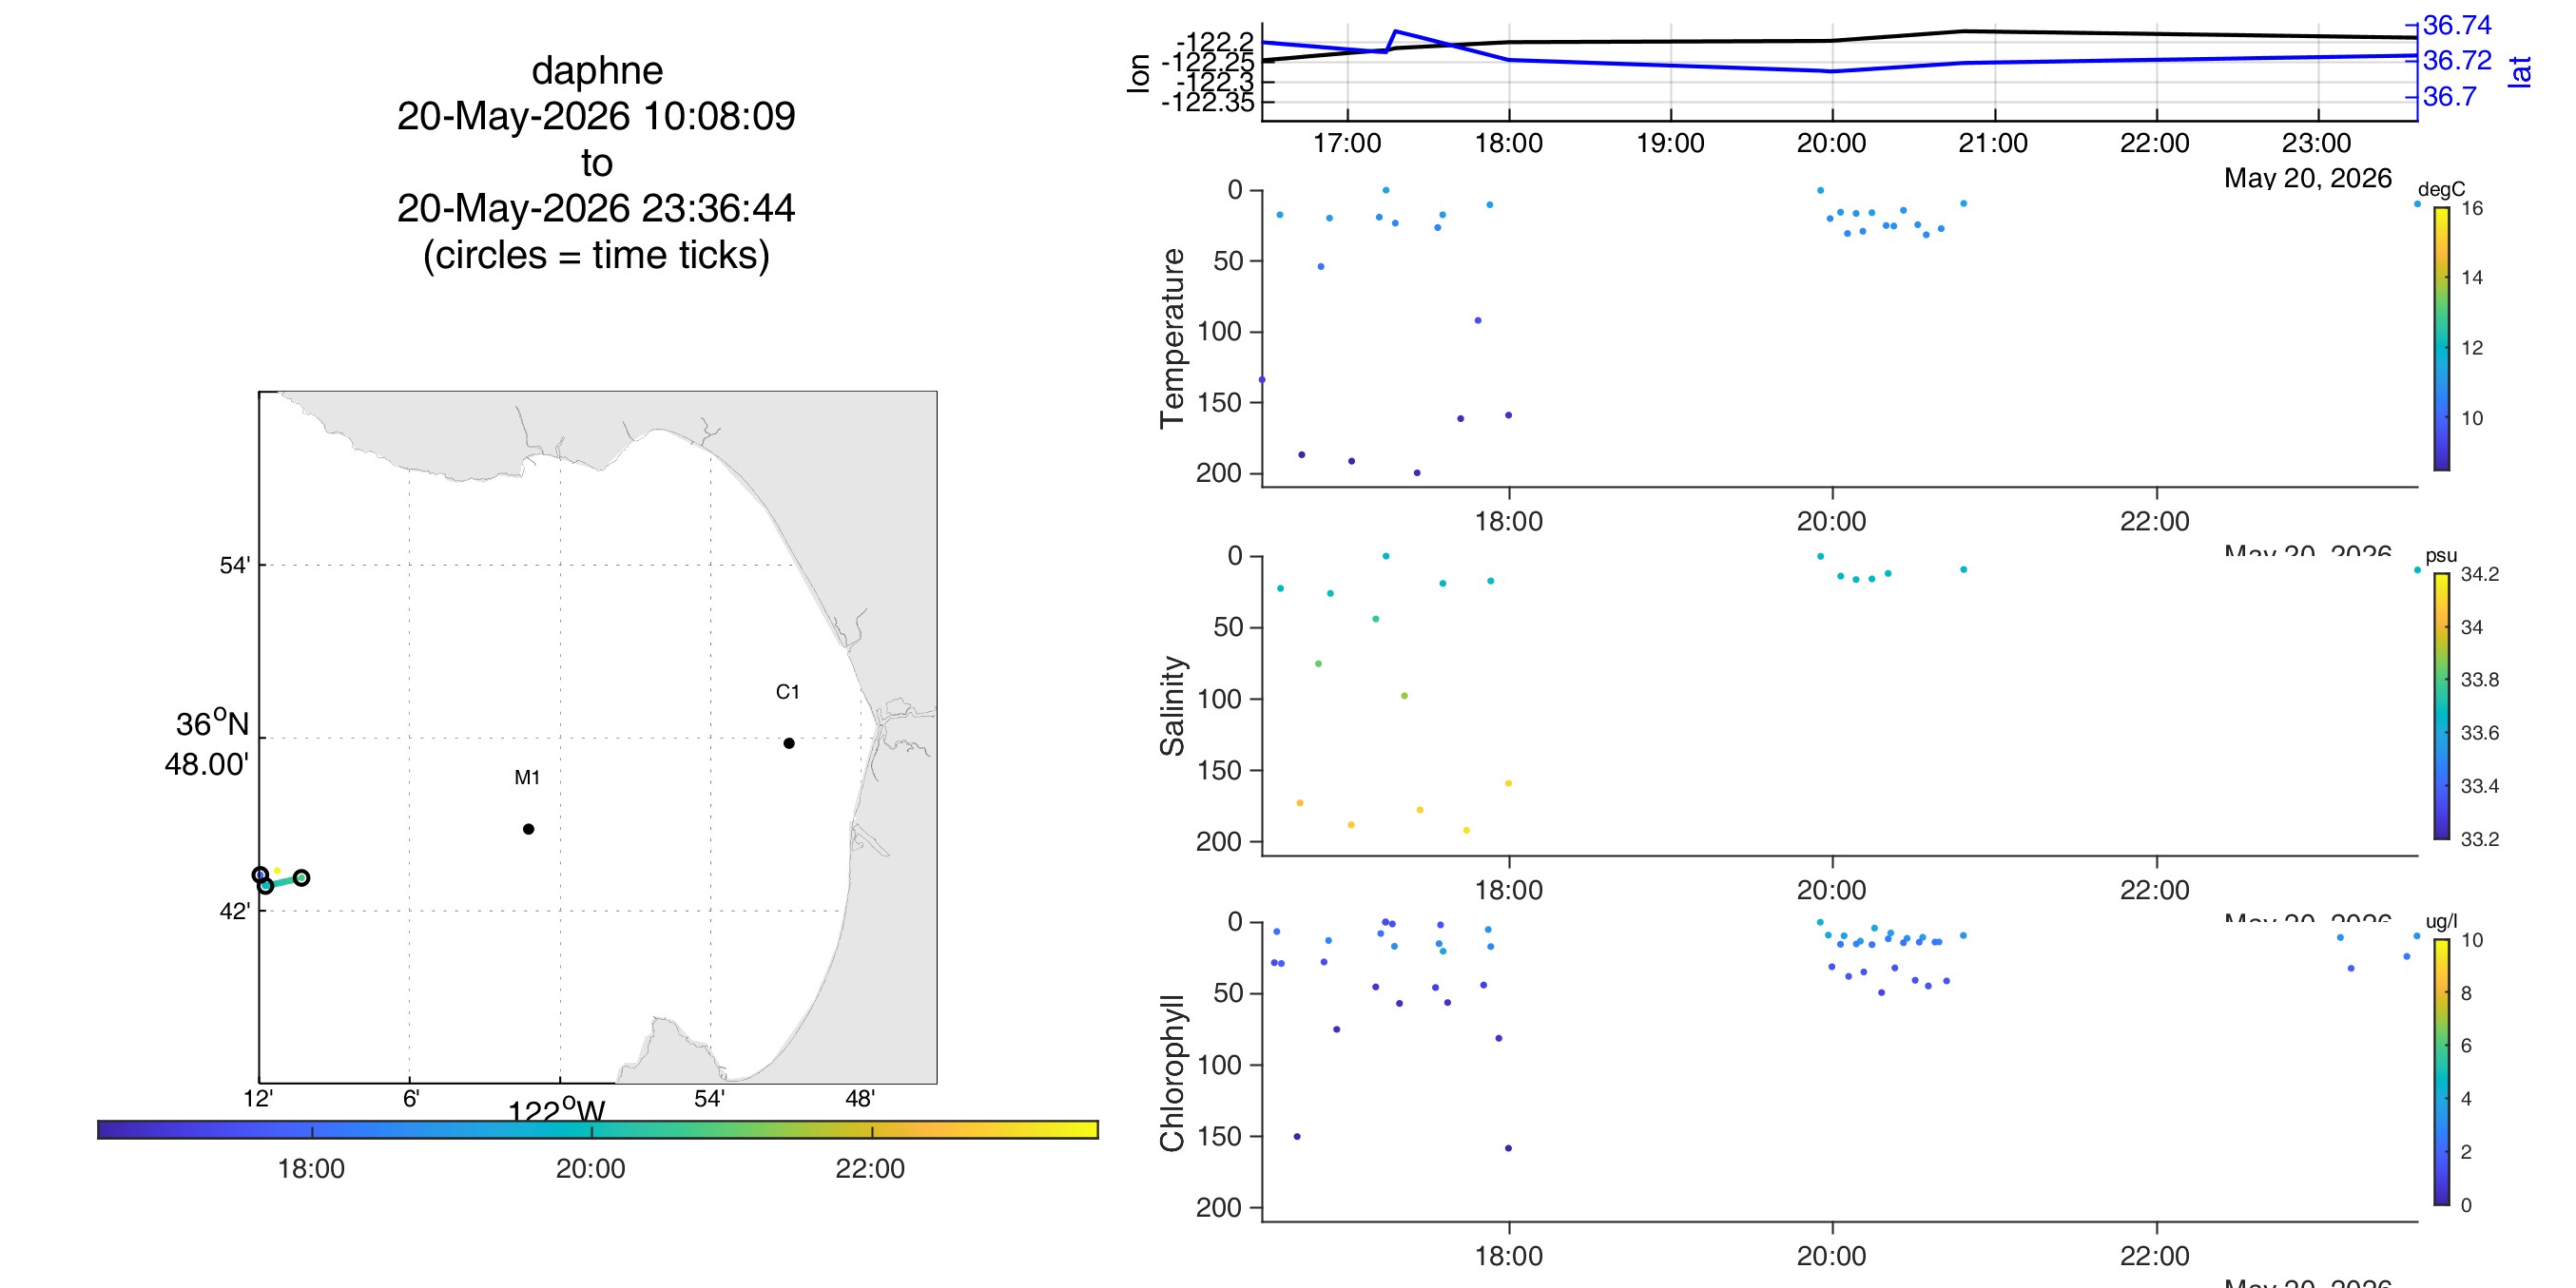The image size is (2576, 1288).
Task: Click the chlorophyll colorbar labeled ug/l
Action: pos(2441,1072)
